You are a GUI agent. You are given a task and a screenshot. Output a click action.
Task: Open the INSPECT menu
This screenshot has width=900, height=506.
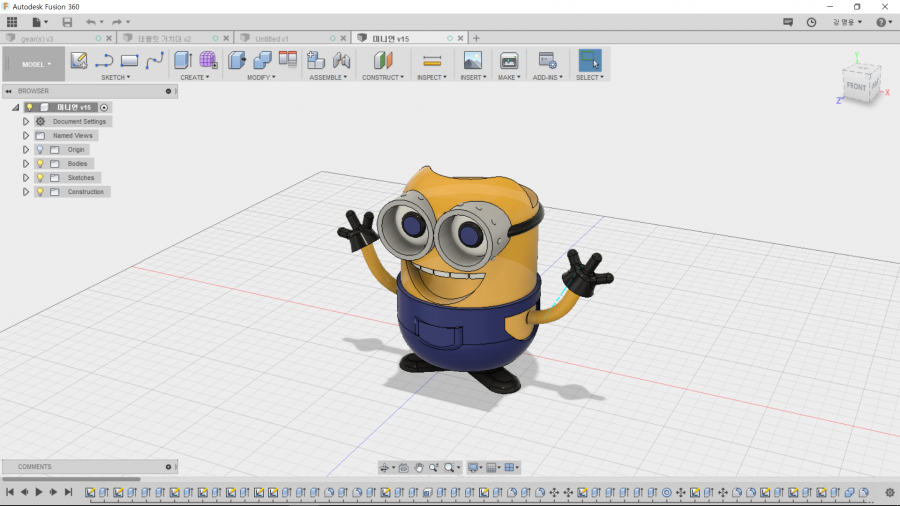point(432,77)
